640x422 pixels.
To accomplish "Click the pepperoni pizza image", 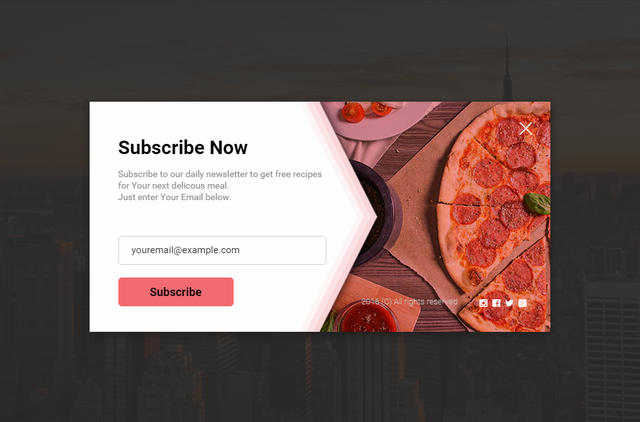I will click(496, 216).
